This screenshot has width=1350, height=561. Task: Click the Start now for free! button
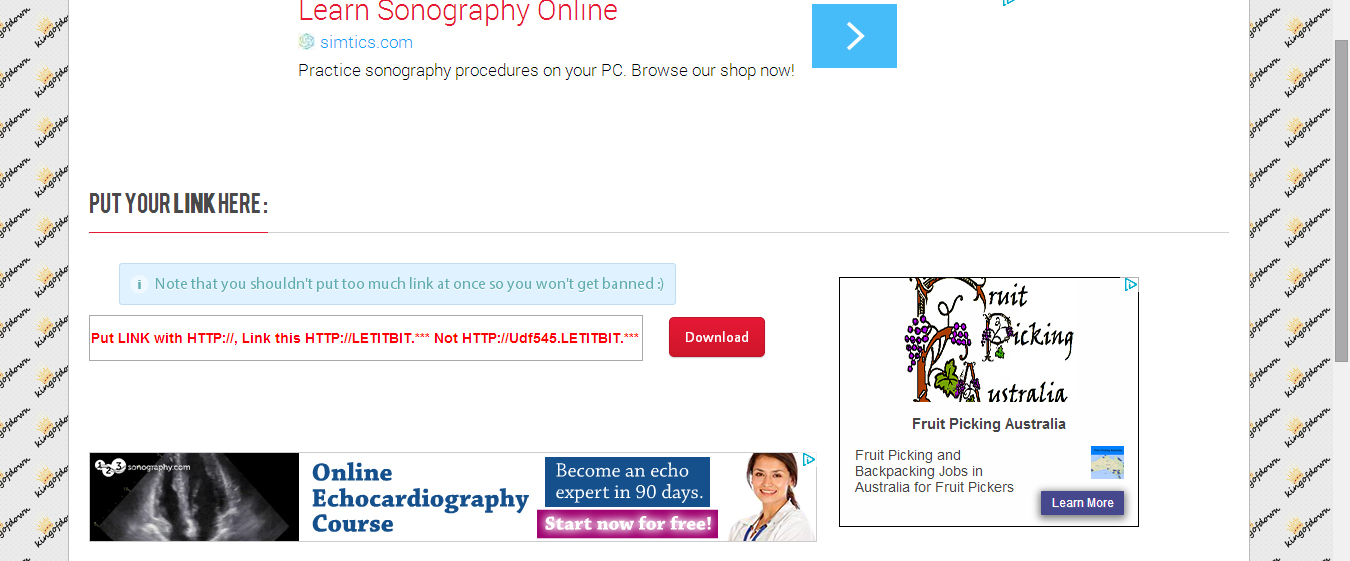coord(628,524)
